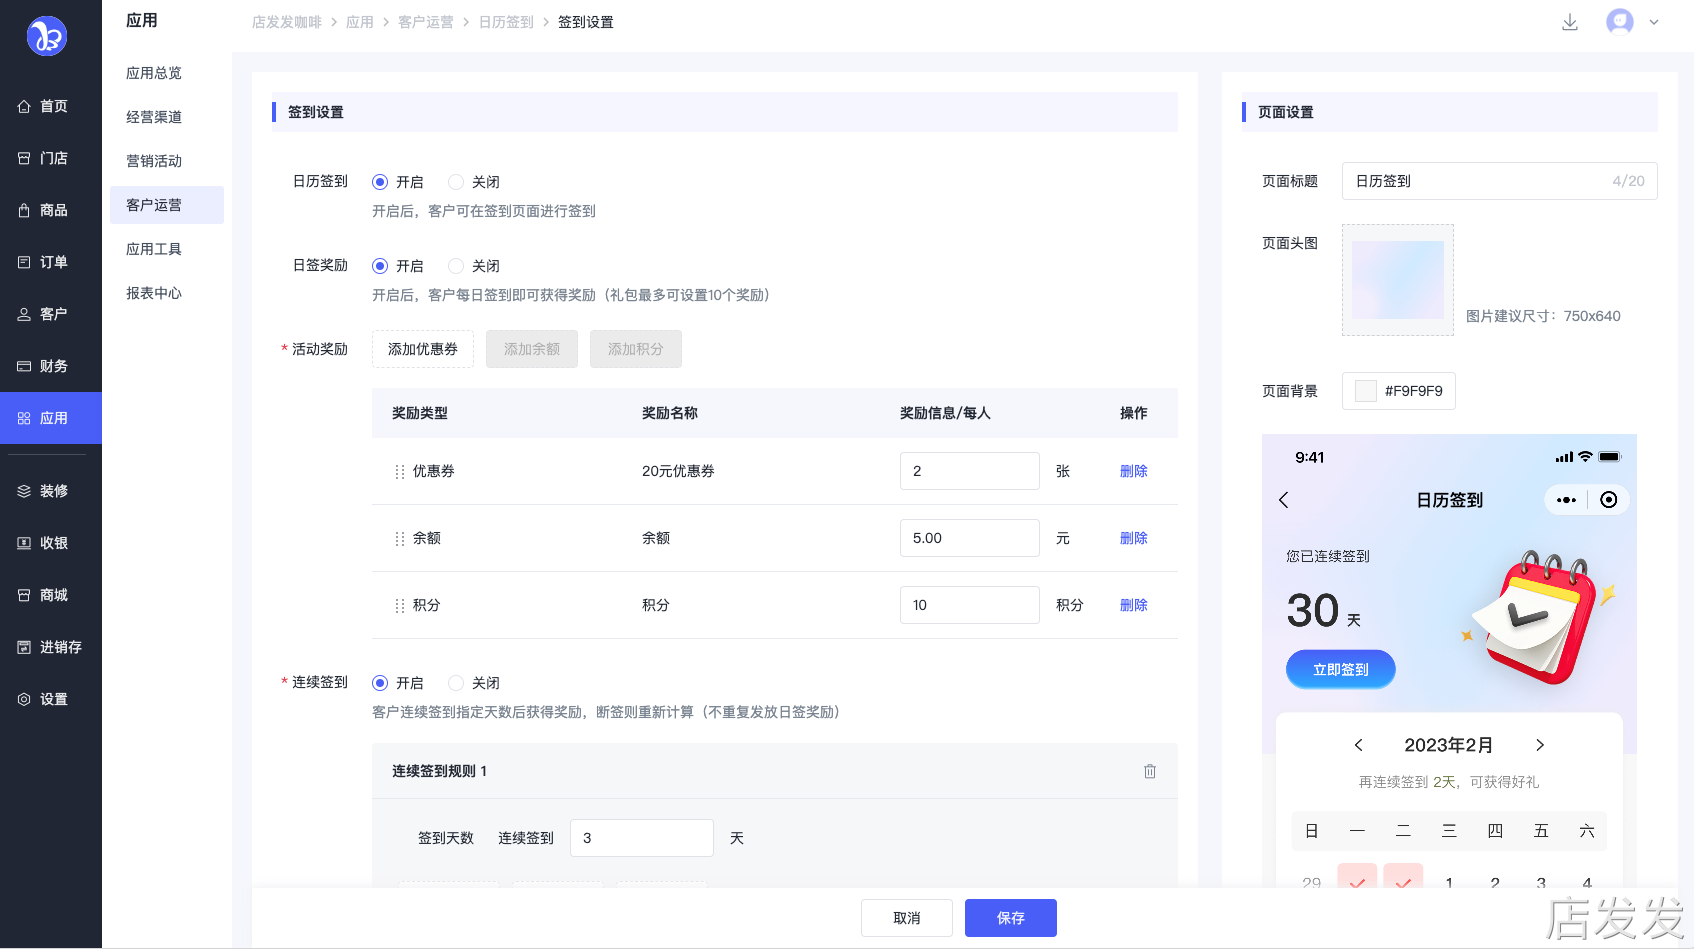Screen dimensions: 1694x949
Task: Click the 店发发咖啡 breadcrumb link
Action: (287, 22)
